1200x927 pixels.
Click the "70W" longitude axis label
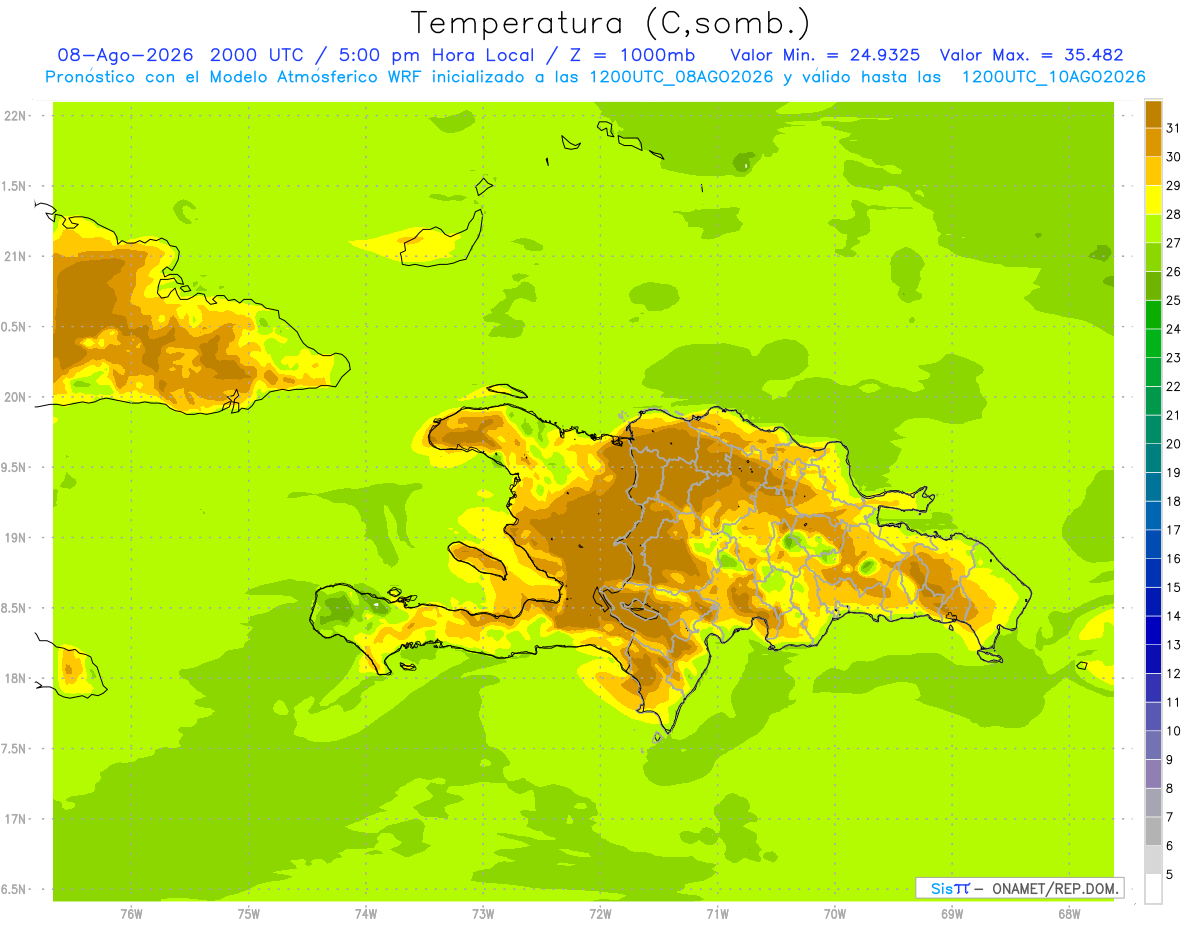coord(835,914)
